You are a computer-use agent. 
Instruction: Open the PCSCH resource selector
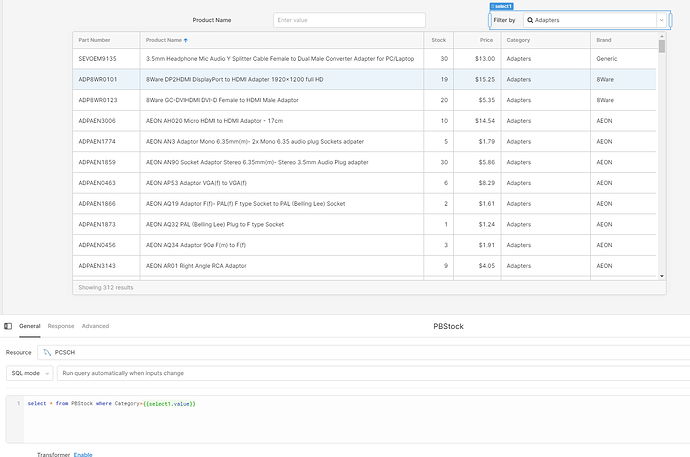(363, 352)
